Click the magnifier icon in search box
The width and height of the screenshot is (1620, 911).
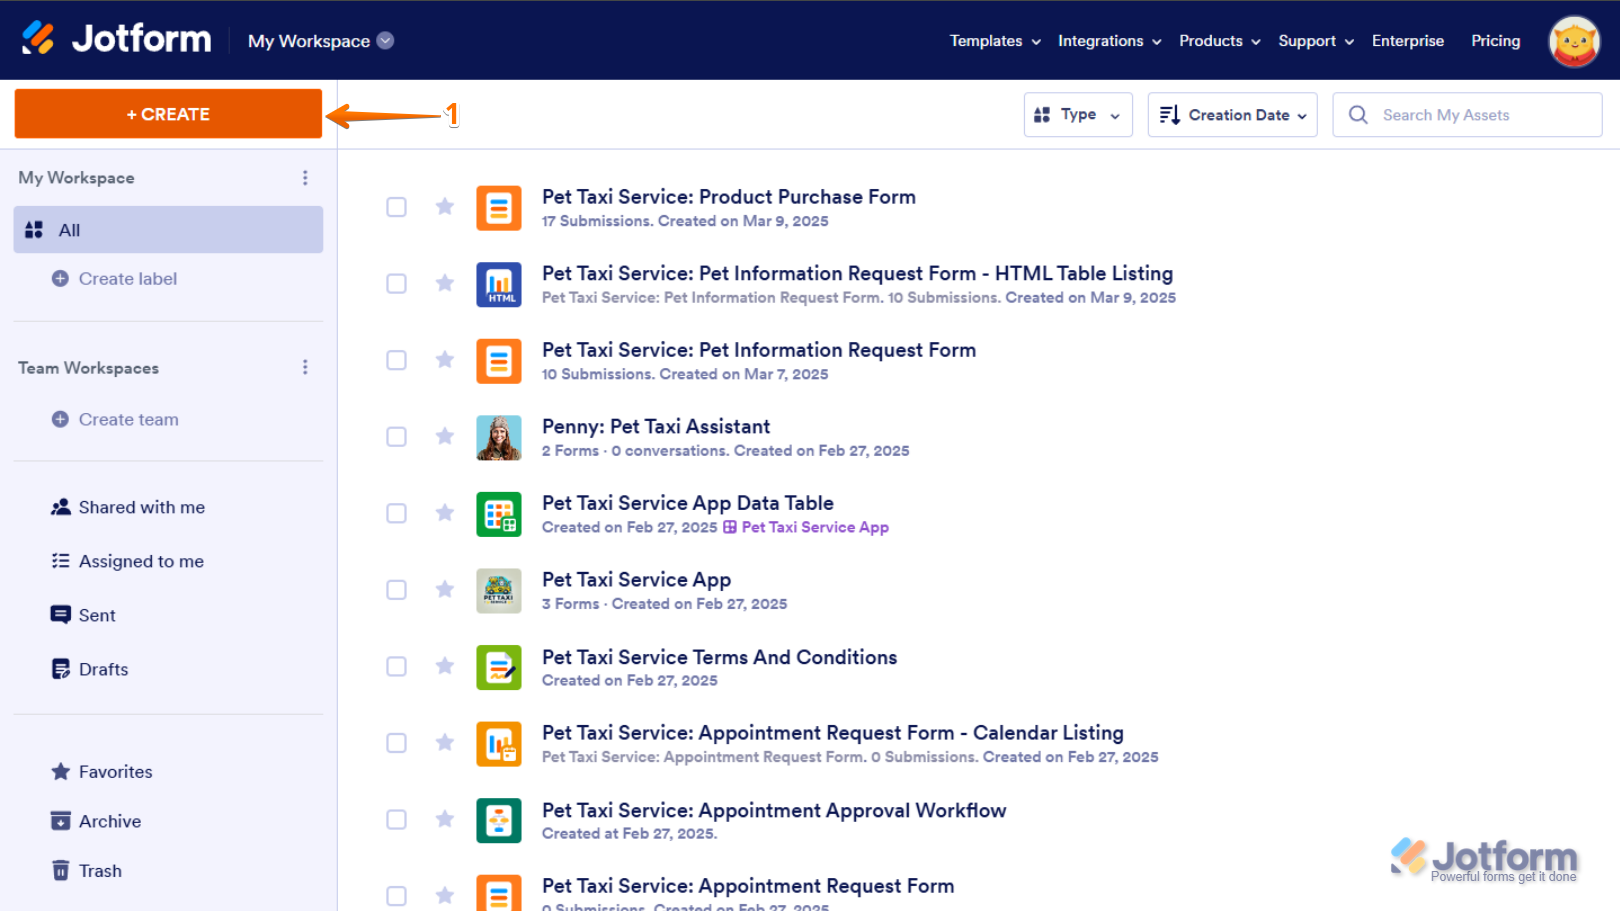click(1358, 115)
